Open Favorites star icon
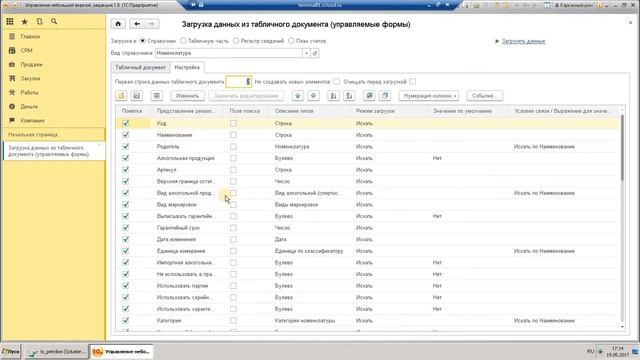 pyautogui.click(x=24, y=22)
